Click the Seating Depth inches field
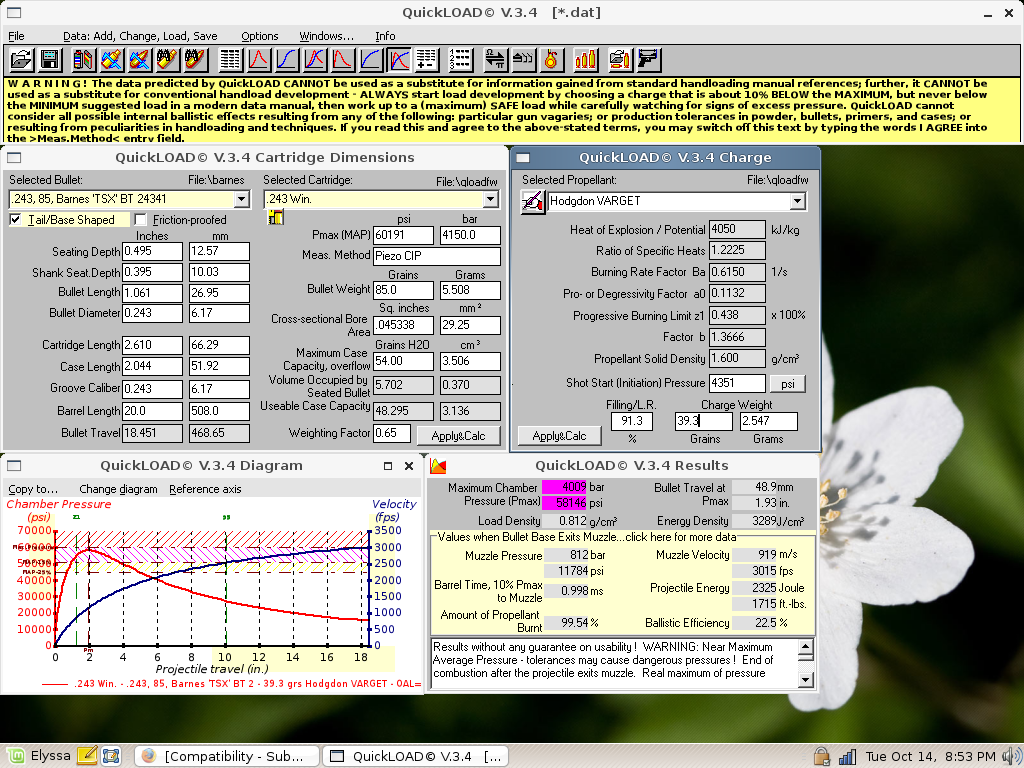Image resolution: width=1024 pixels, height=768 pixels. (152, 251)
